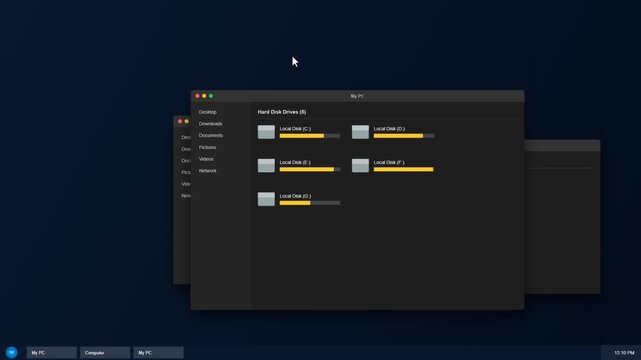Switch to the first My PC taskbar button

tap(52, 353)
